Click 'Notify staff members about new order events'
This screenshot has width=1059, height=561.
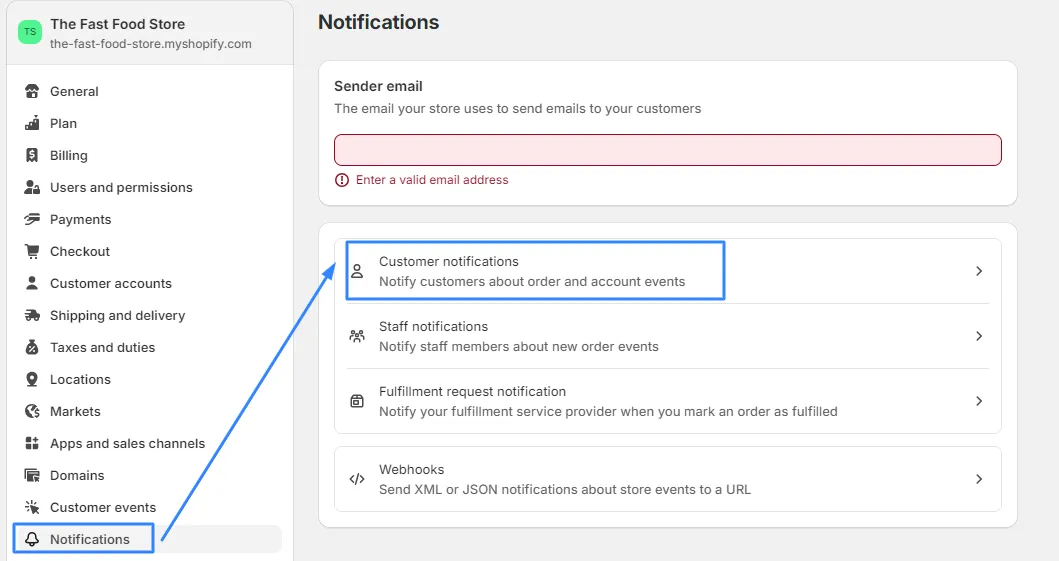tap(519, 346)
